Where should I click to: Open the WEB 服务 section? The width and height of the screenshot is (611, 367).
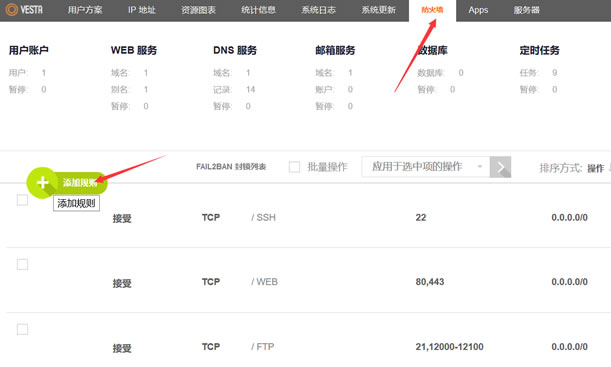coord(134,50)
